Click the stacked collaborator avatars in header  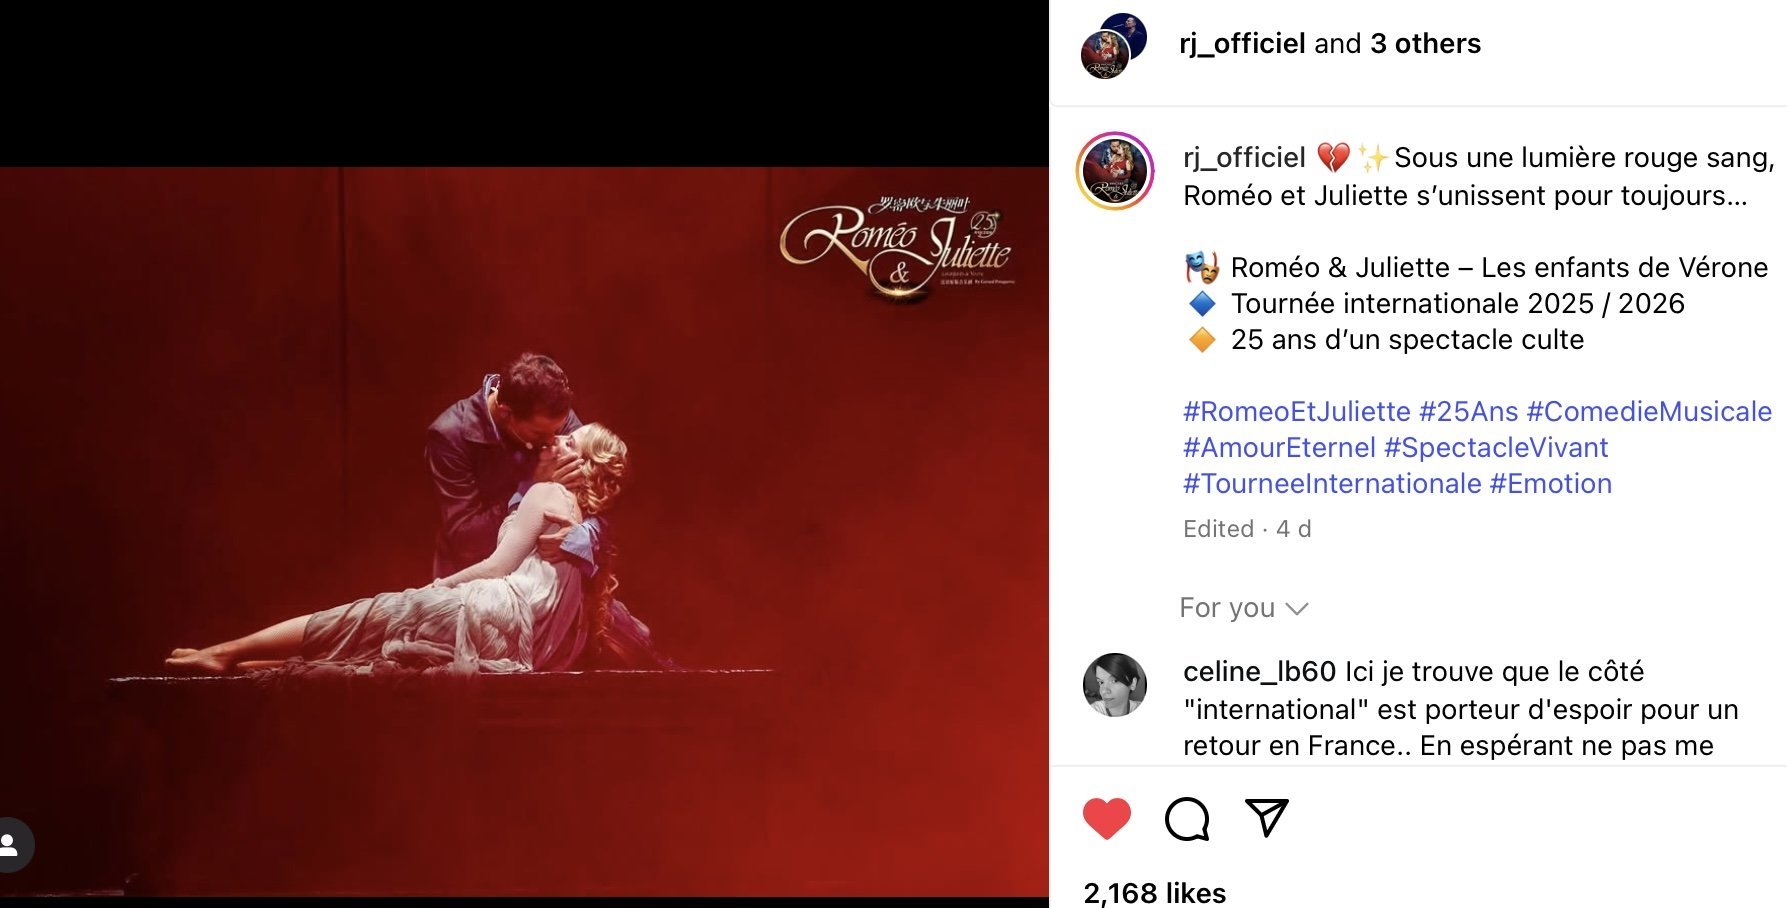coord(1113,46)
